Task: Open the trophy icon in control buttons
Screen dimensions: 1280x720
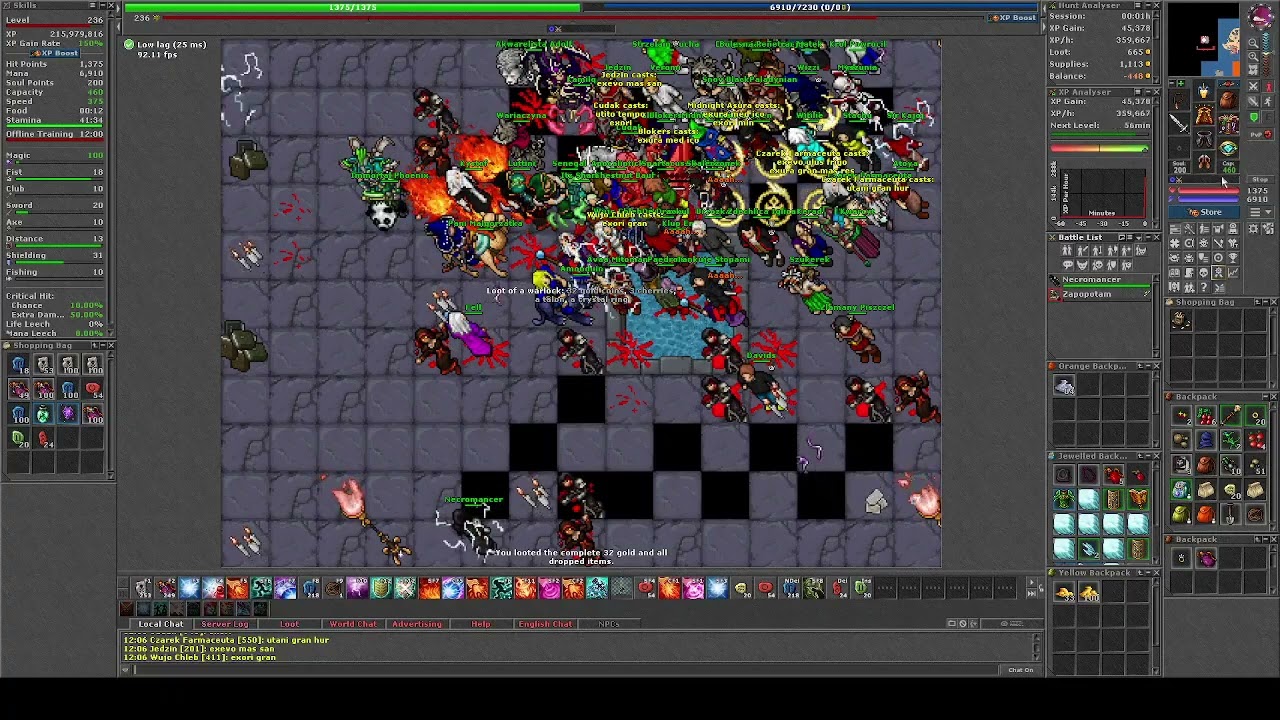Action: [x=1233, y=258]
